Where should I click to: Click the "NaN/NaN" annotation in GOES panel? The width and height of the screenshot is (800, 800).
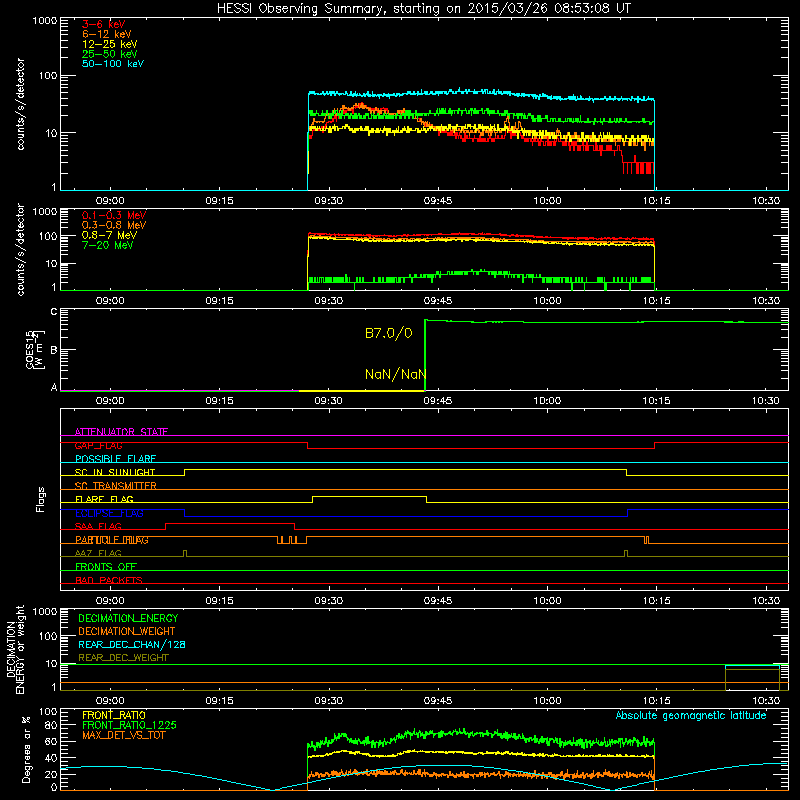pyautogui.click(x=395, y=374)
